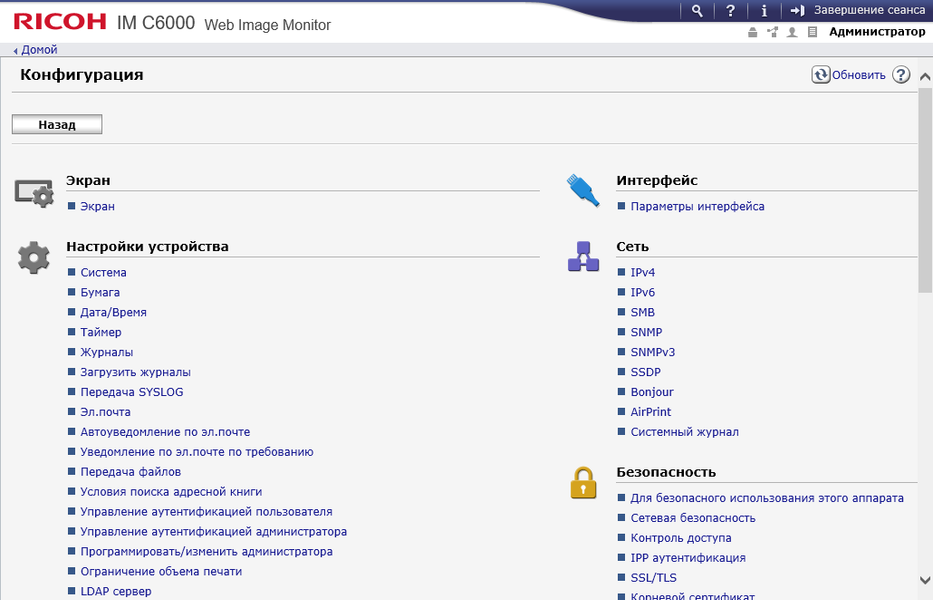Open Ограничение объема печати link
This screenshot has height=600, width=933.
coord(161,571)
